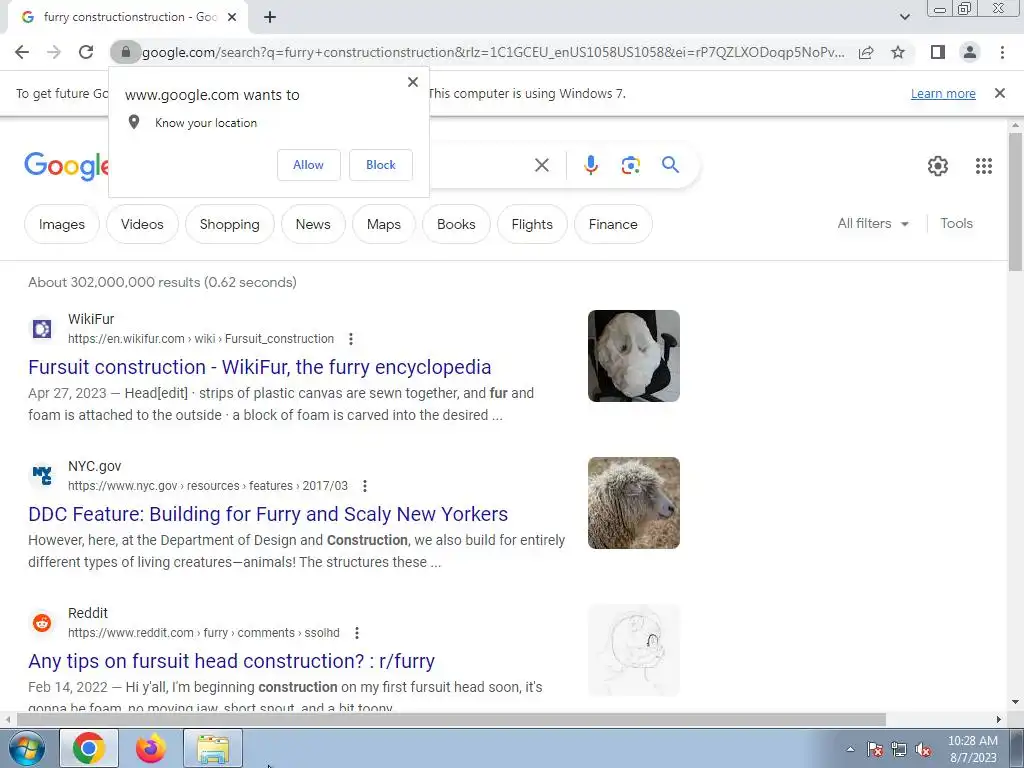Open the Chrome three-dot menu

pyautogui.click(x=1002, y=52)
